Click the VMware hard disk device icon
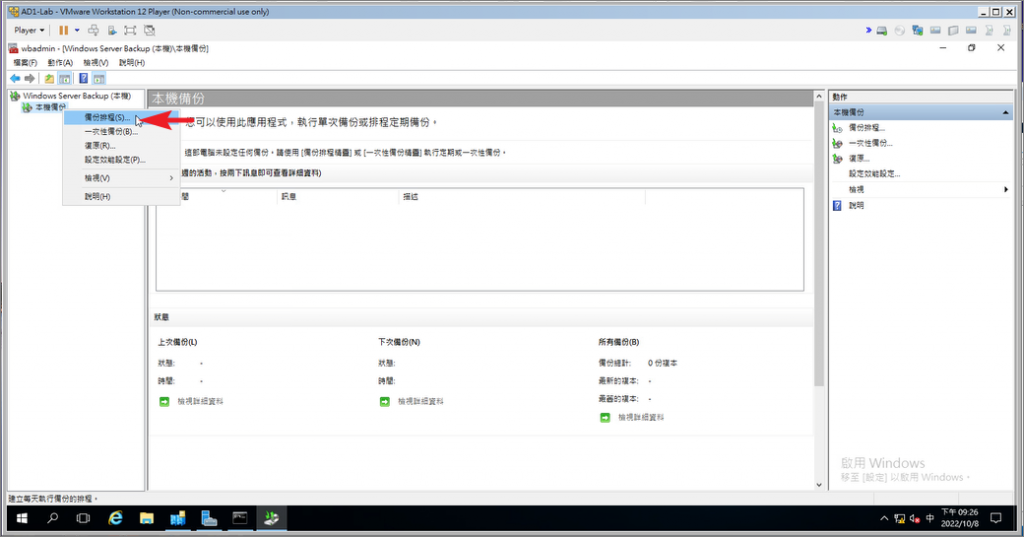The width and height of the screenshot is (1024, 537). click(x=882, y=30)
